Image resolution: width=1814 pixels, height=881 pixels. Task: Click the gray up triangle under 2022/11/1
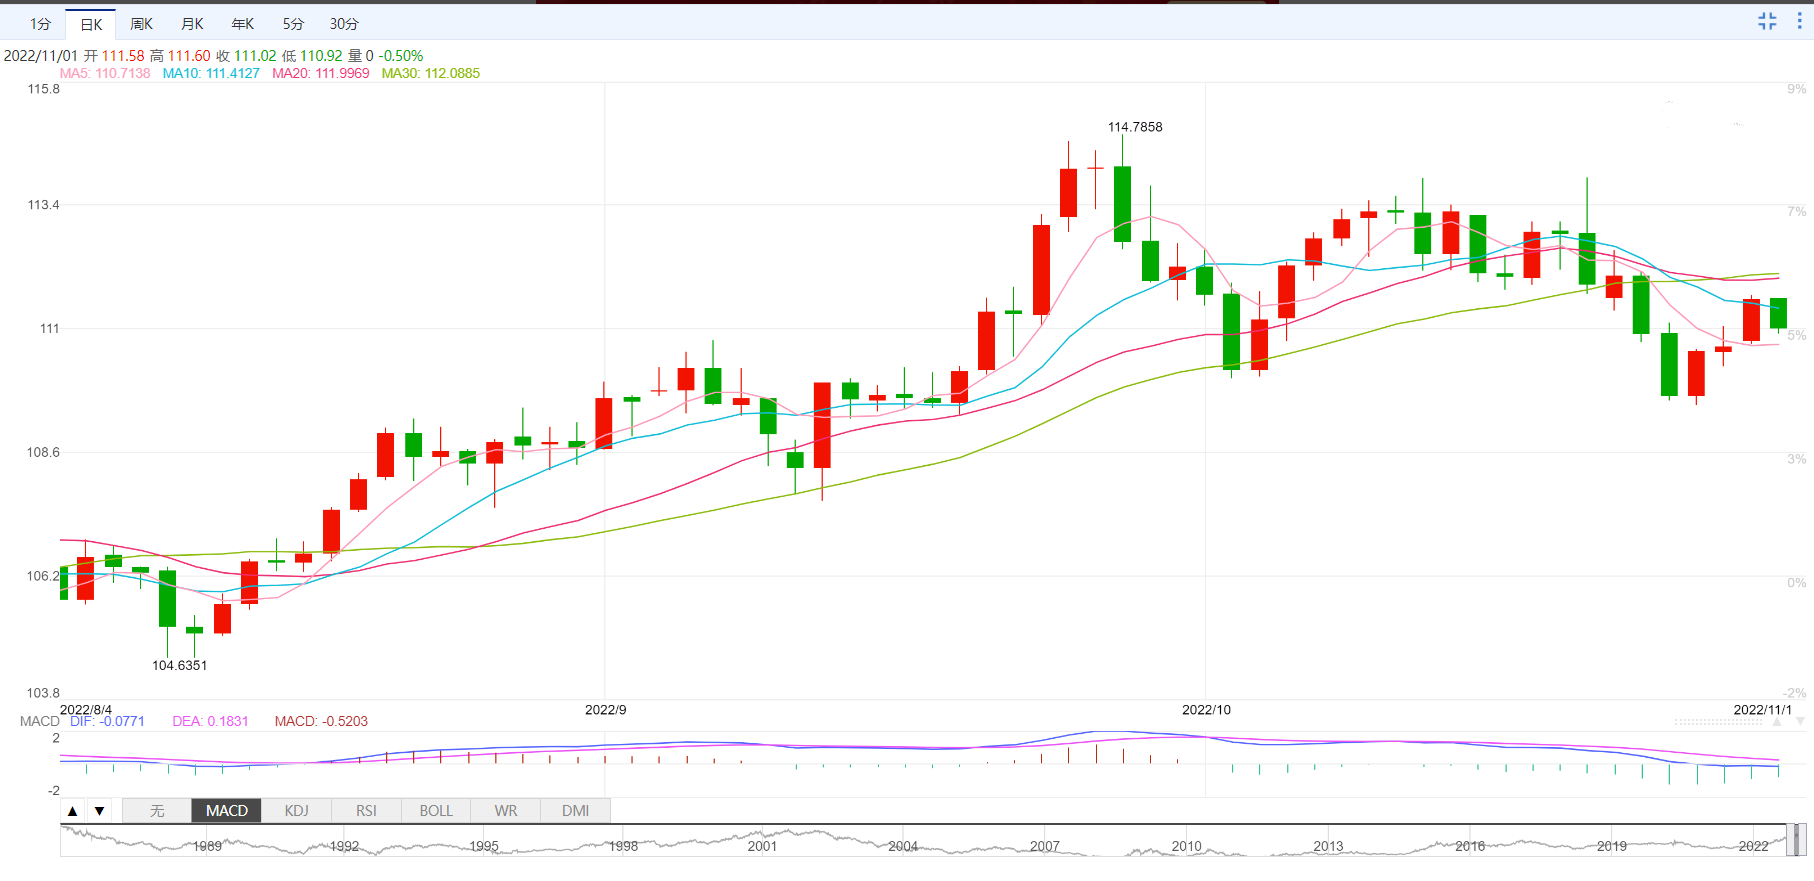(x=1777, y=721)
